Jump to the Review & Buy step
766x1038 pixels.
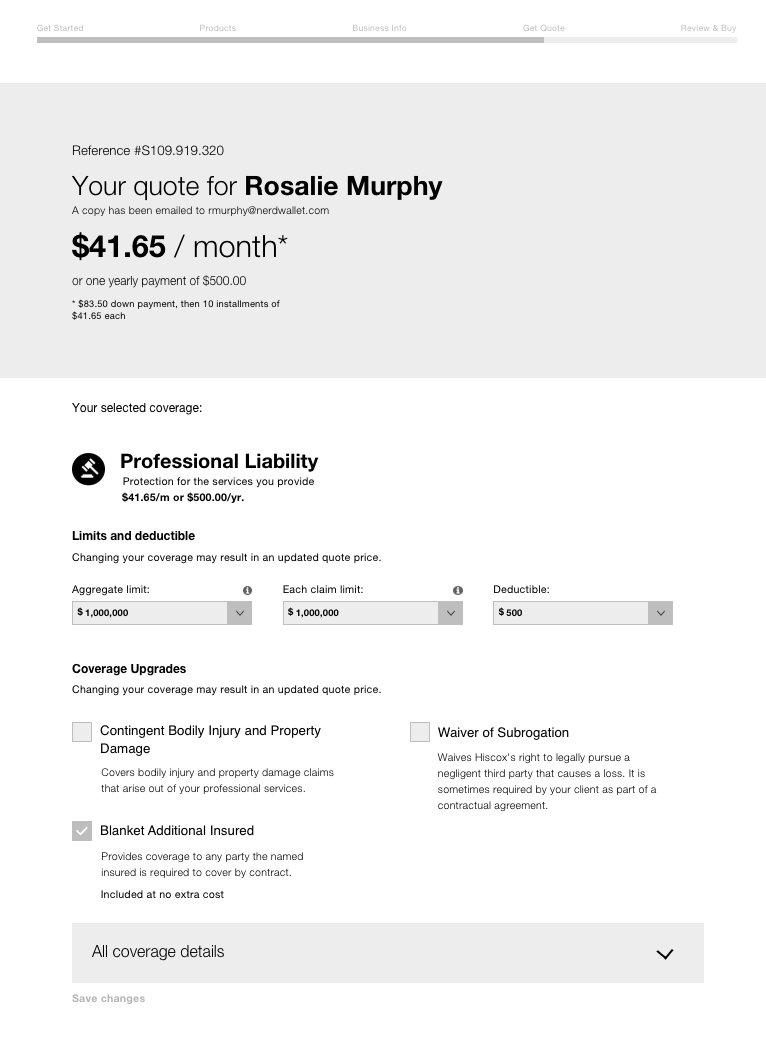click(708, 28)
